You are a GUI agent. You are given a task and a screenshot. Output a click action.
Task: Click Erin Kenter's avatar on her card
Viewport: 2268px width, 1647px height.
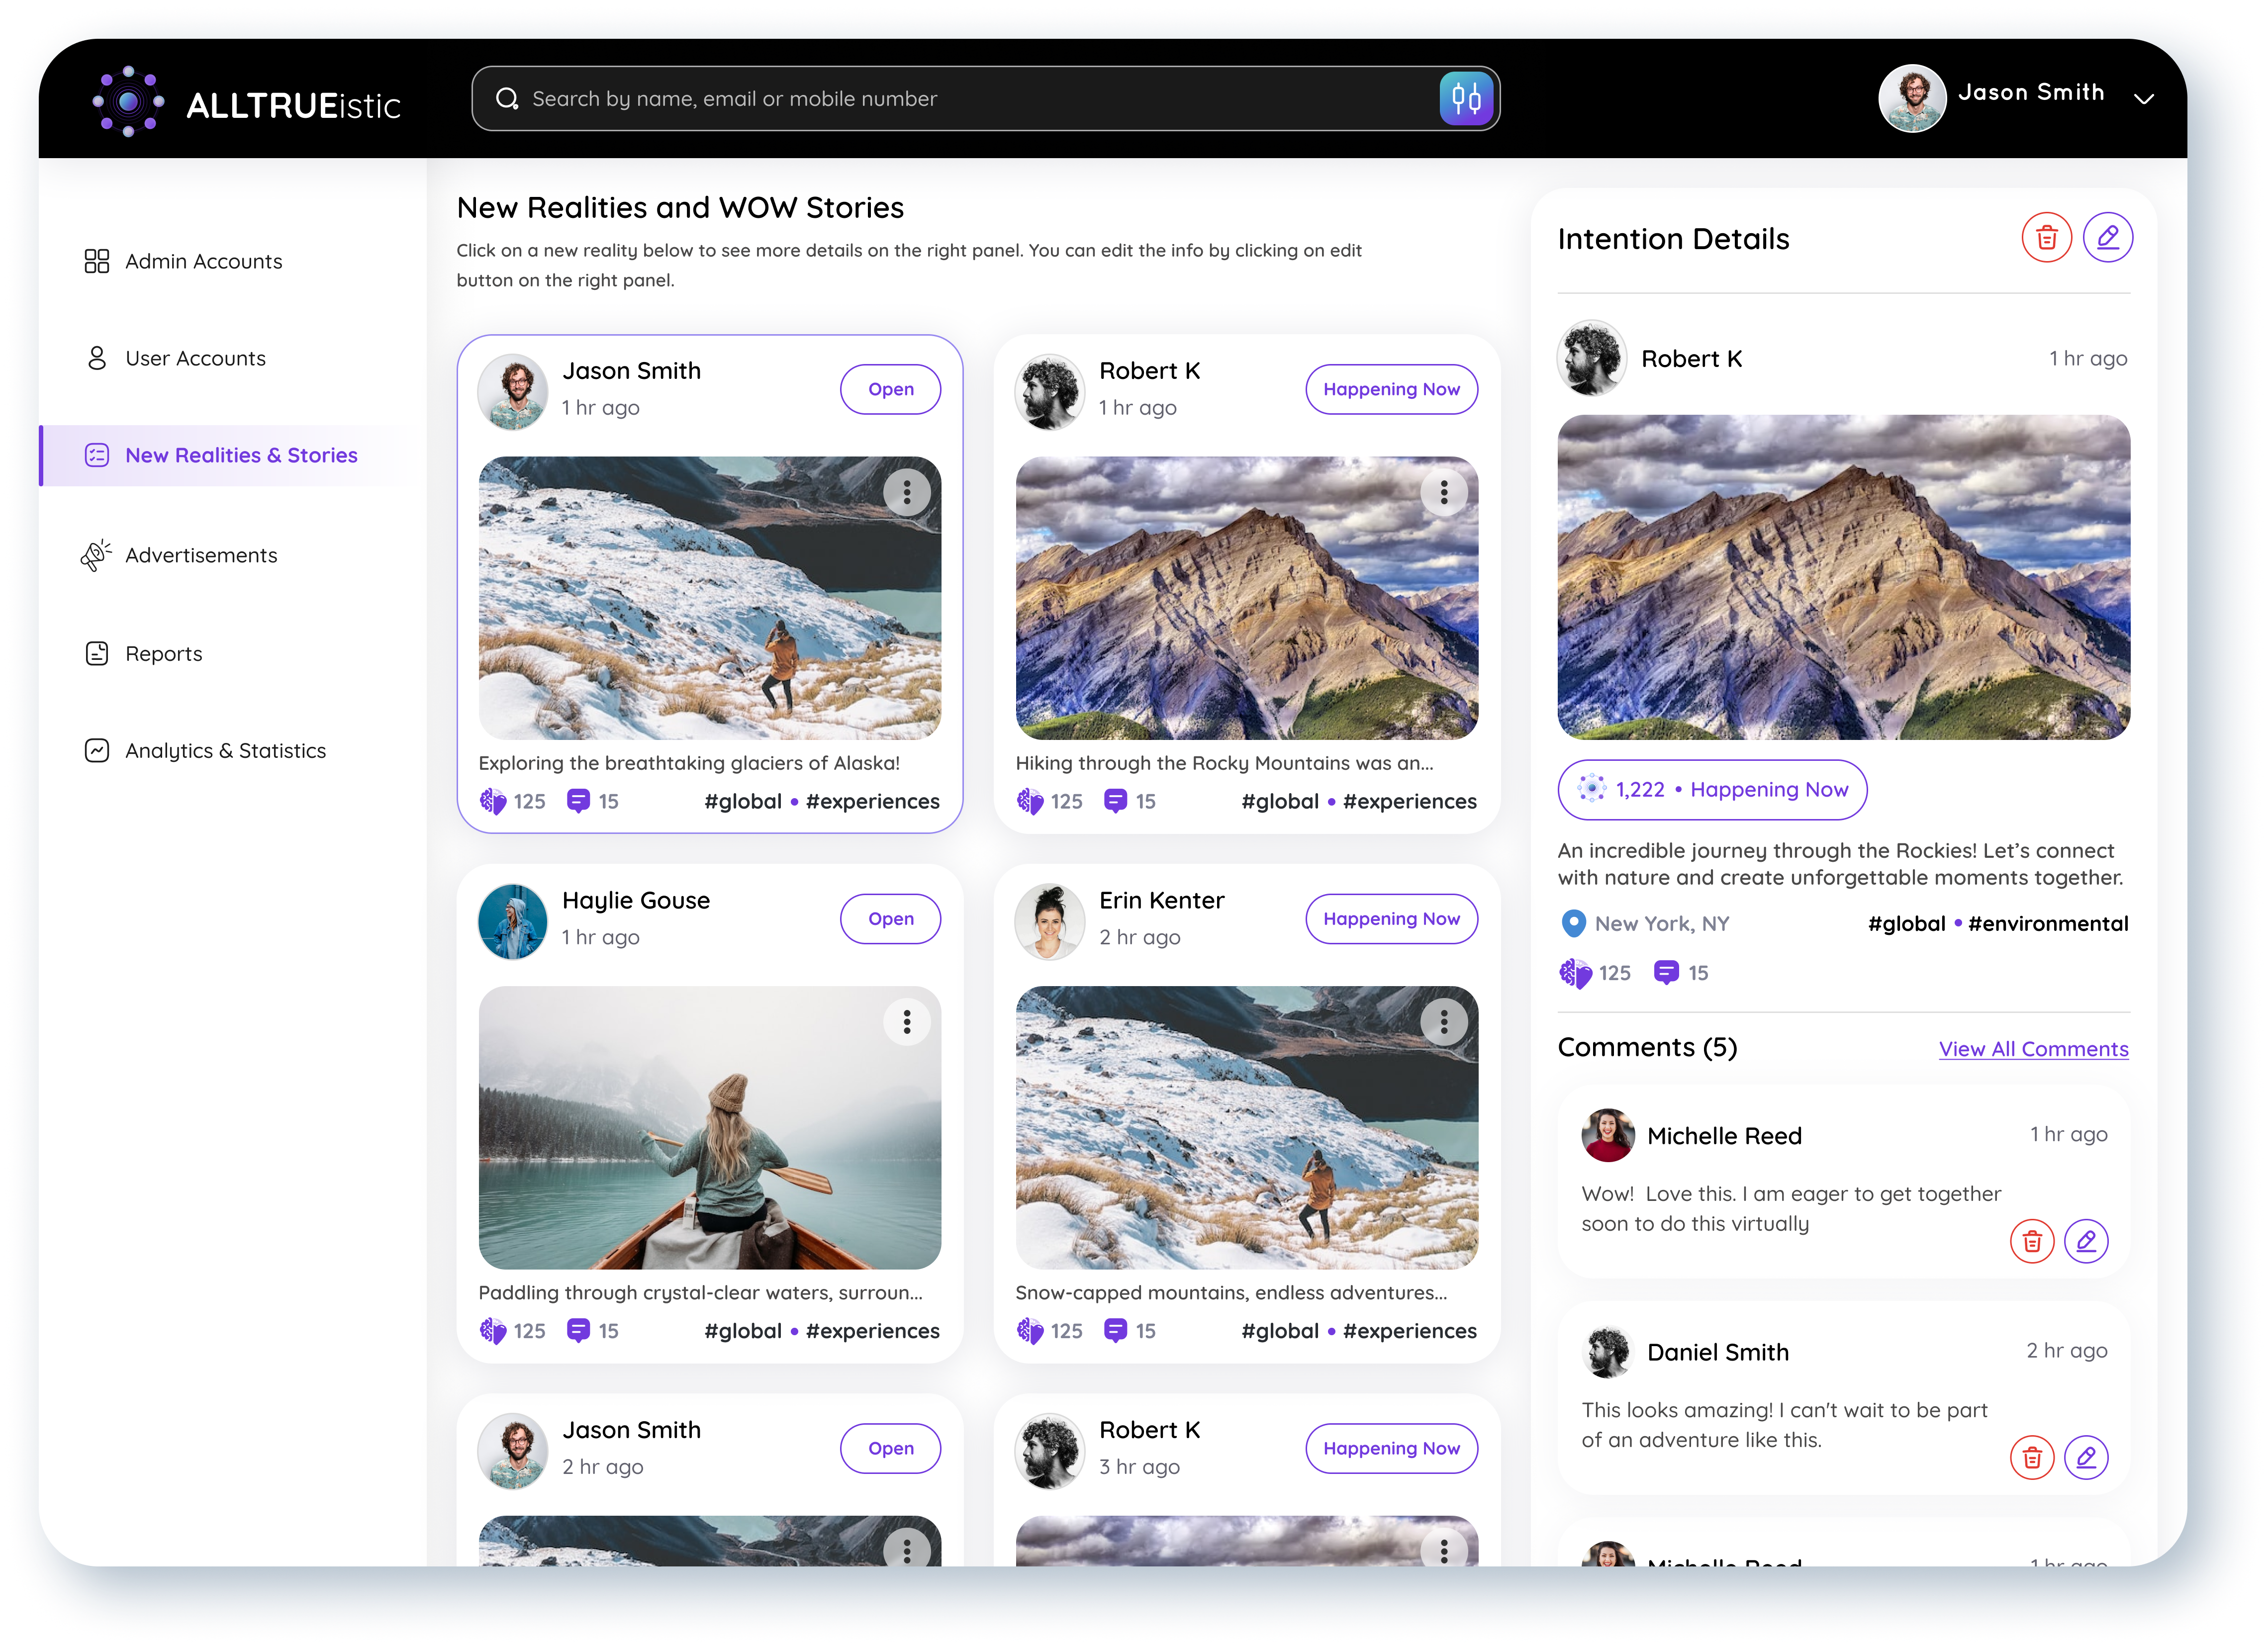pos(1049,921)
